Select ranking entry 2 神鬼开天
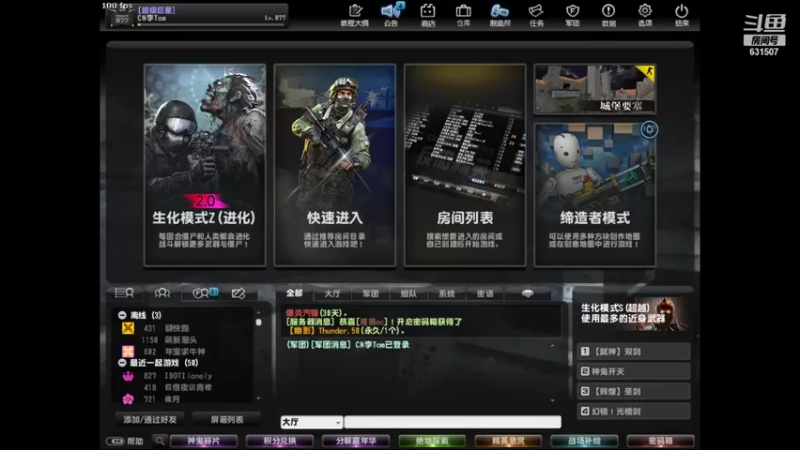 (x=634, y=371)
